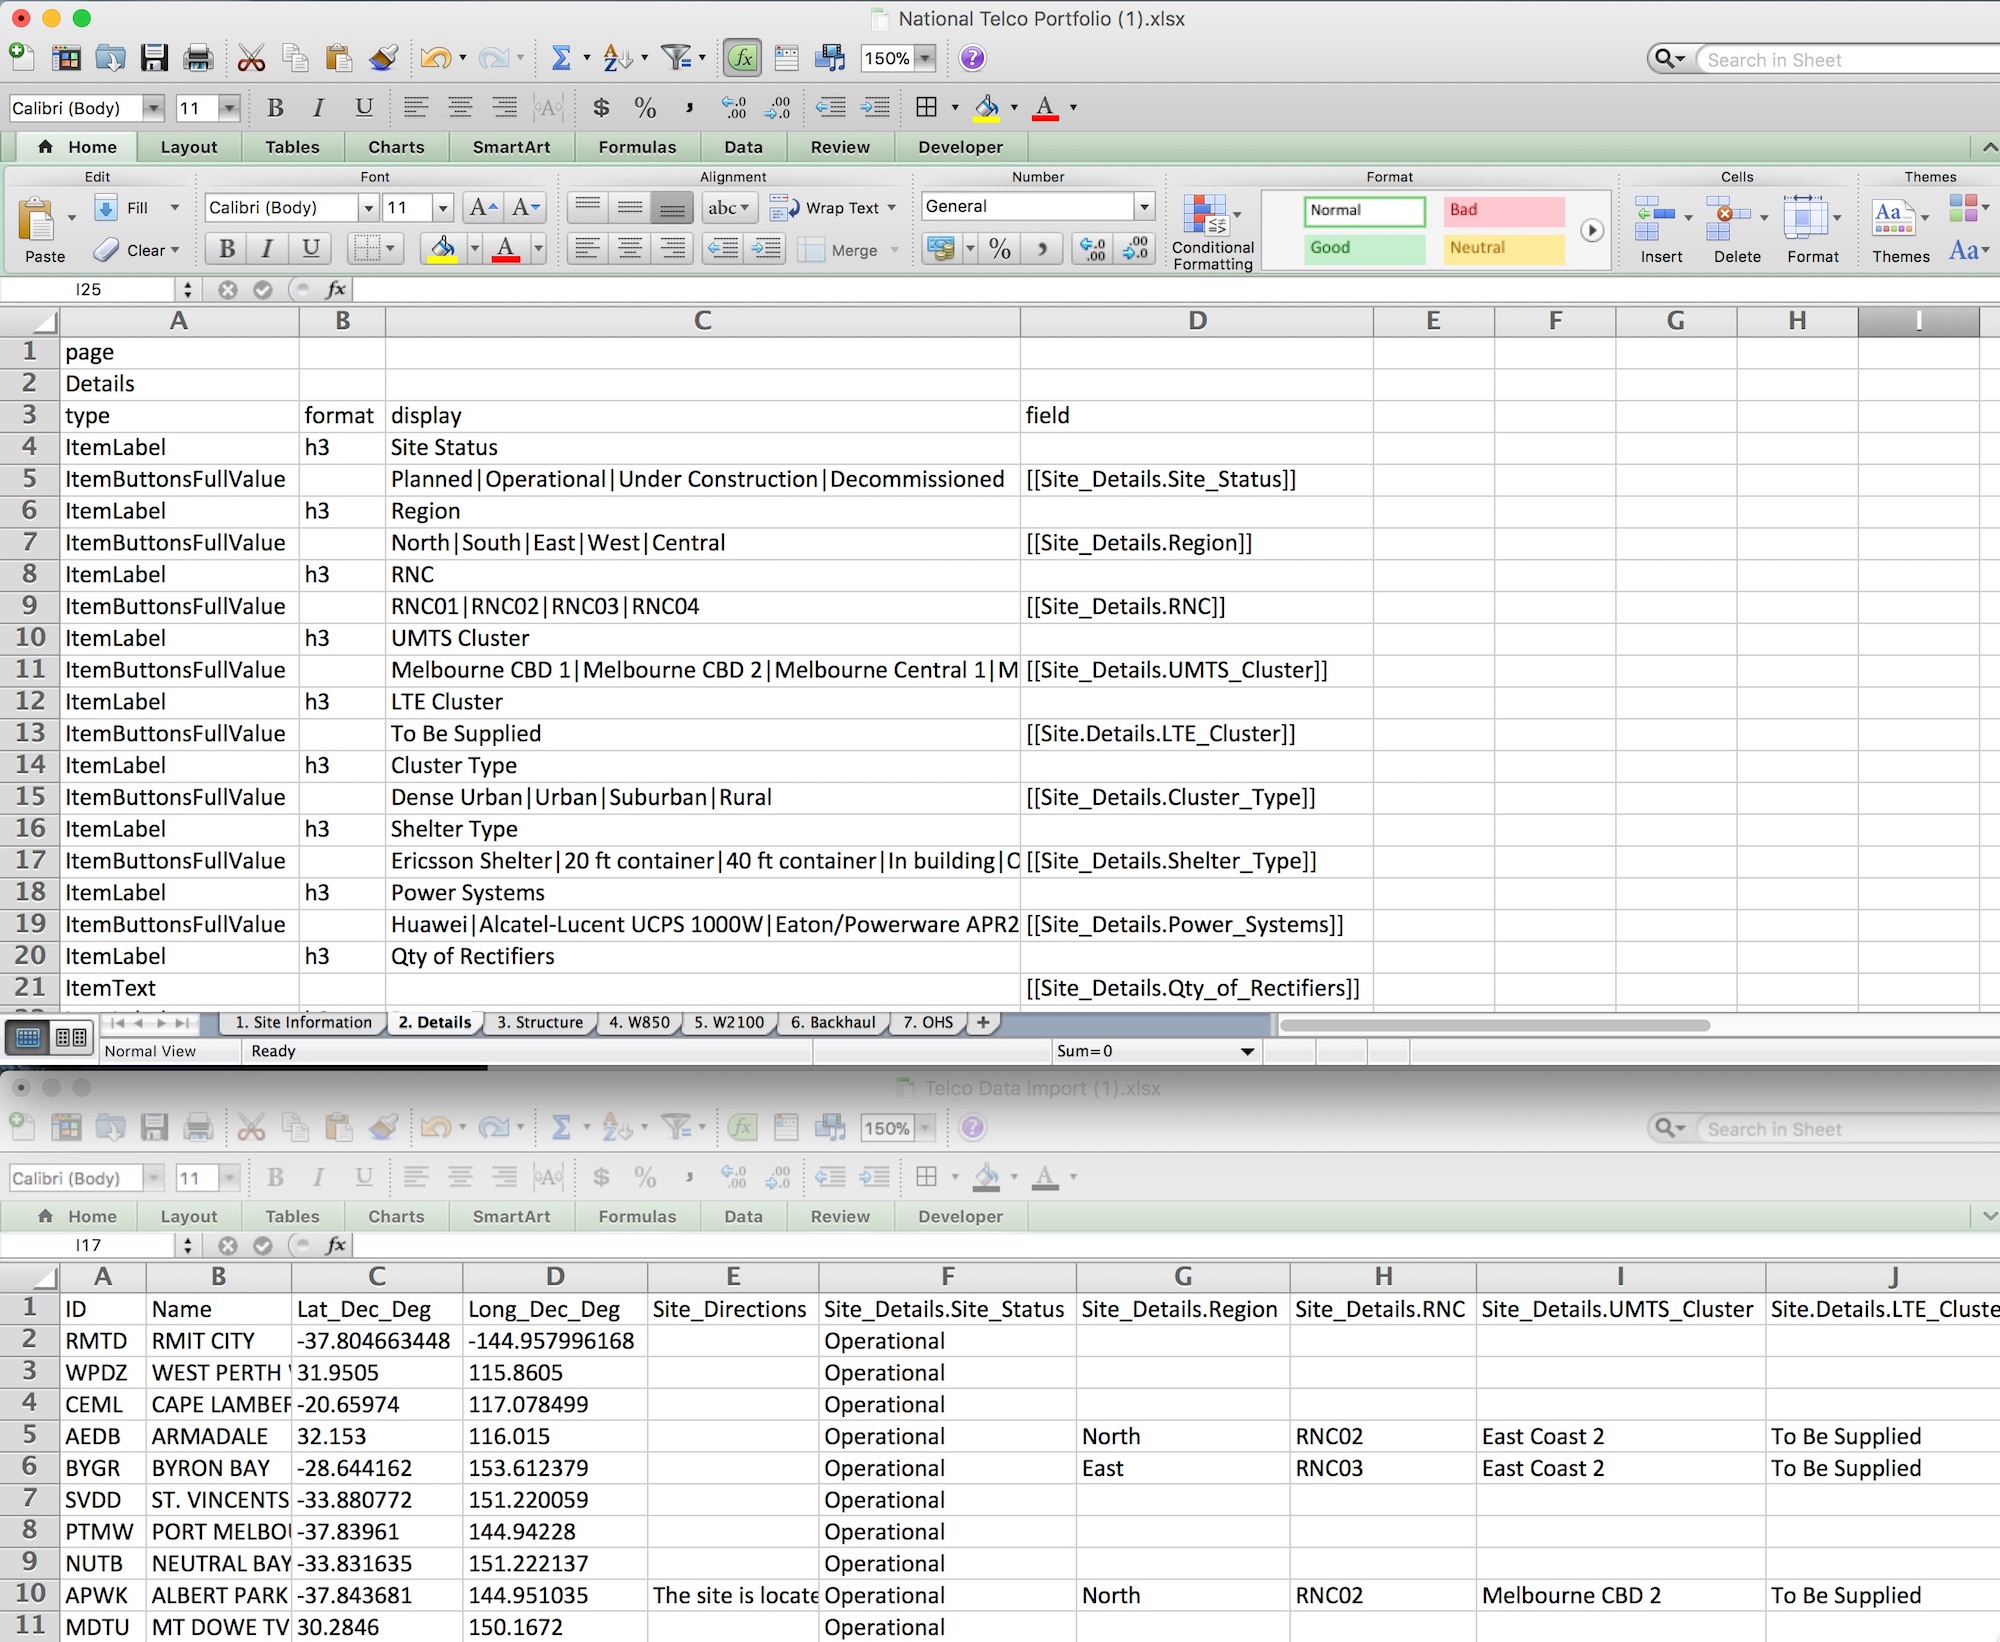Click the Sort A-Z icon
2000x1642 pixels.
617,58
